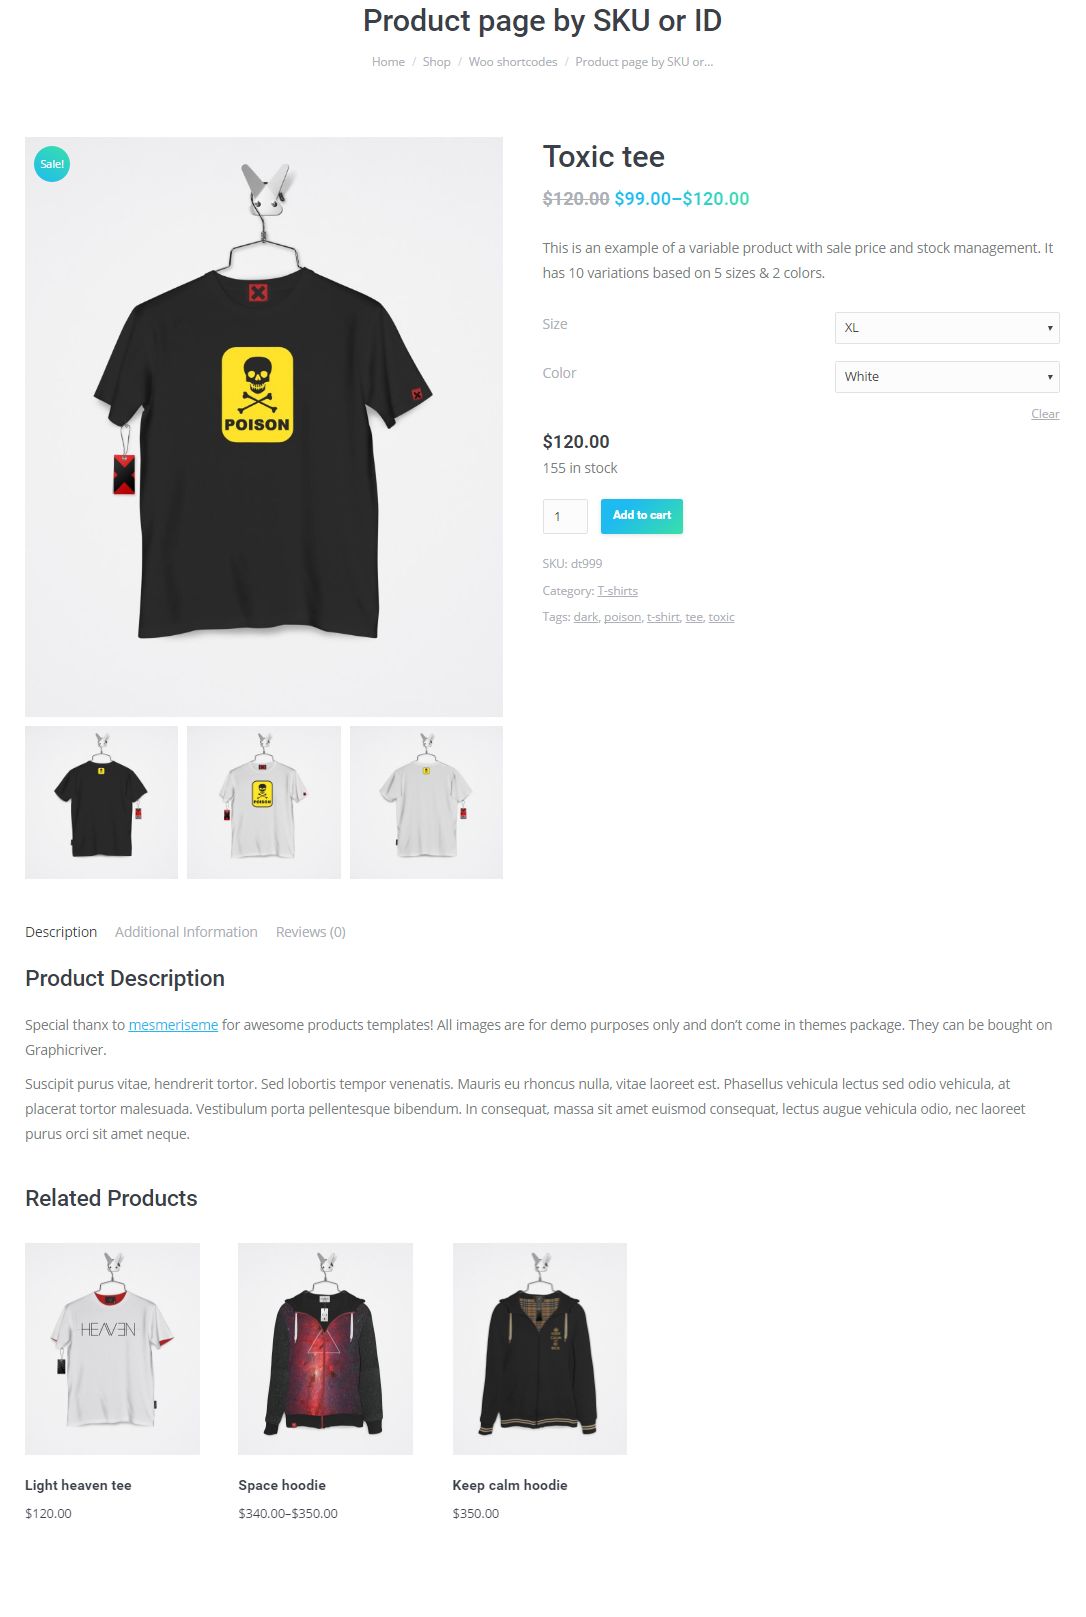Screen dimensions: 1086x1617
Task: Open the Keep calm hoodie product title
Action: point(510,1485)
